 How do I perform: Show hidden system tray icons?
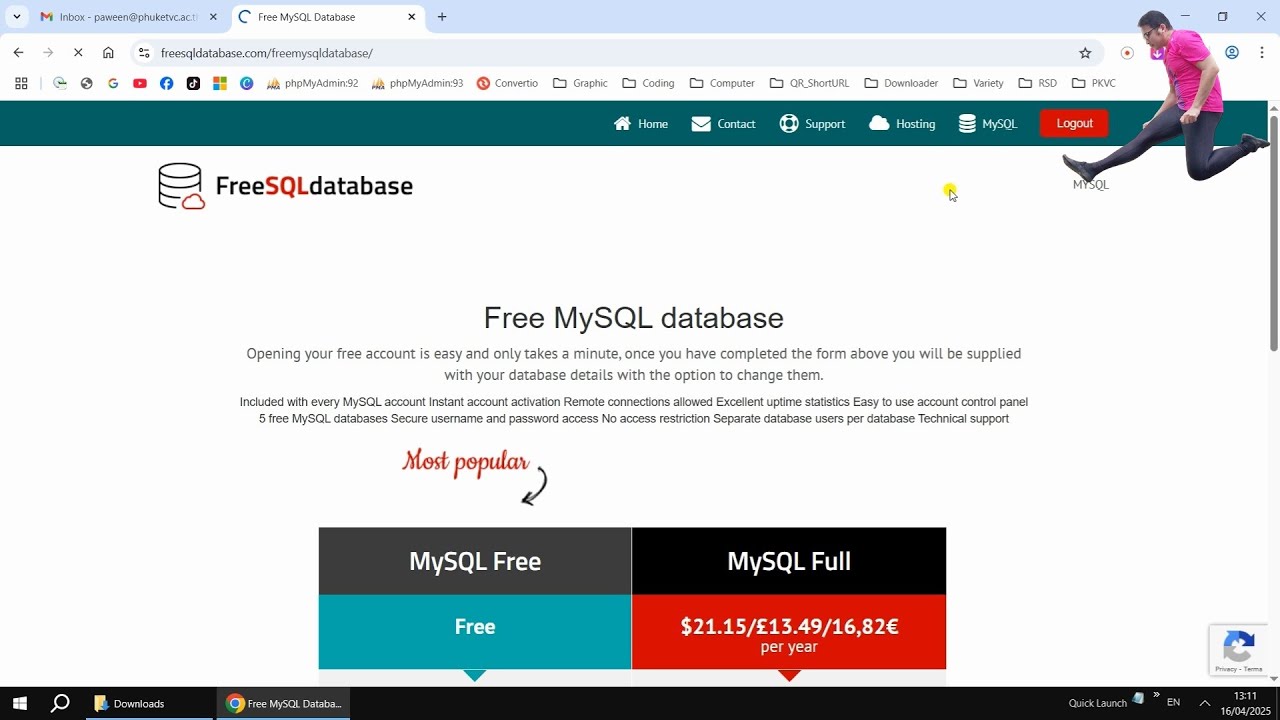pos(1204,703)
